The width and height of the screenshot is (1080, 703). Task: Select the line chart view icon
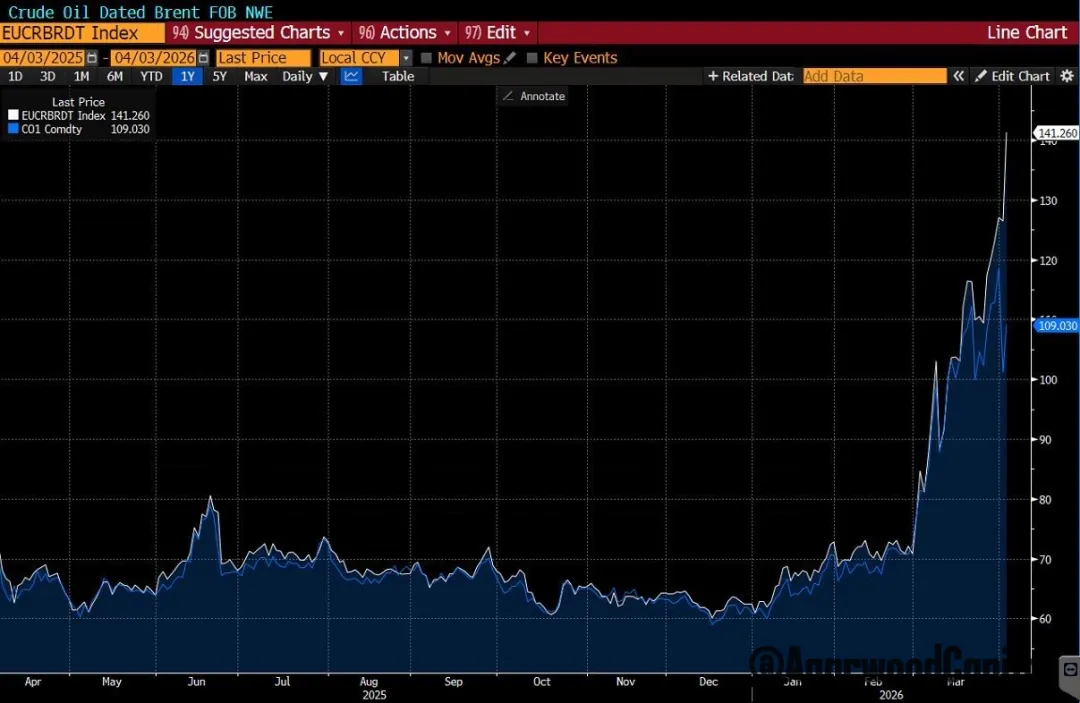point(351,76)
